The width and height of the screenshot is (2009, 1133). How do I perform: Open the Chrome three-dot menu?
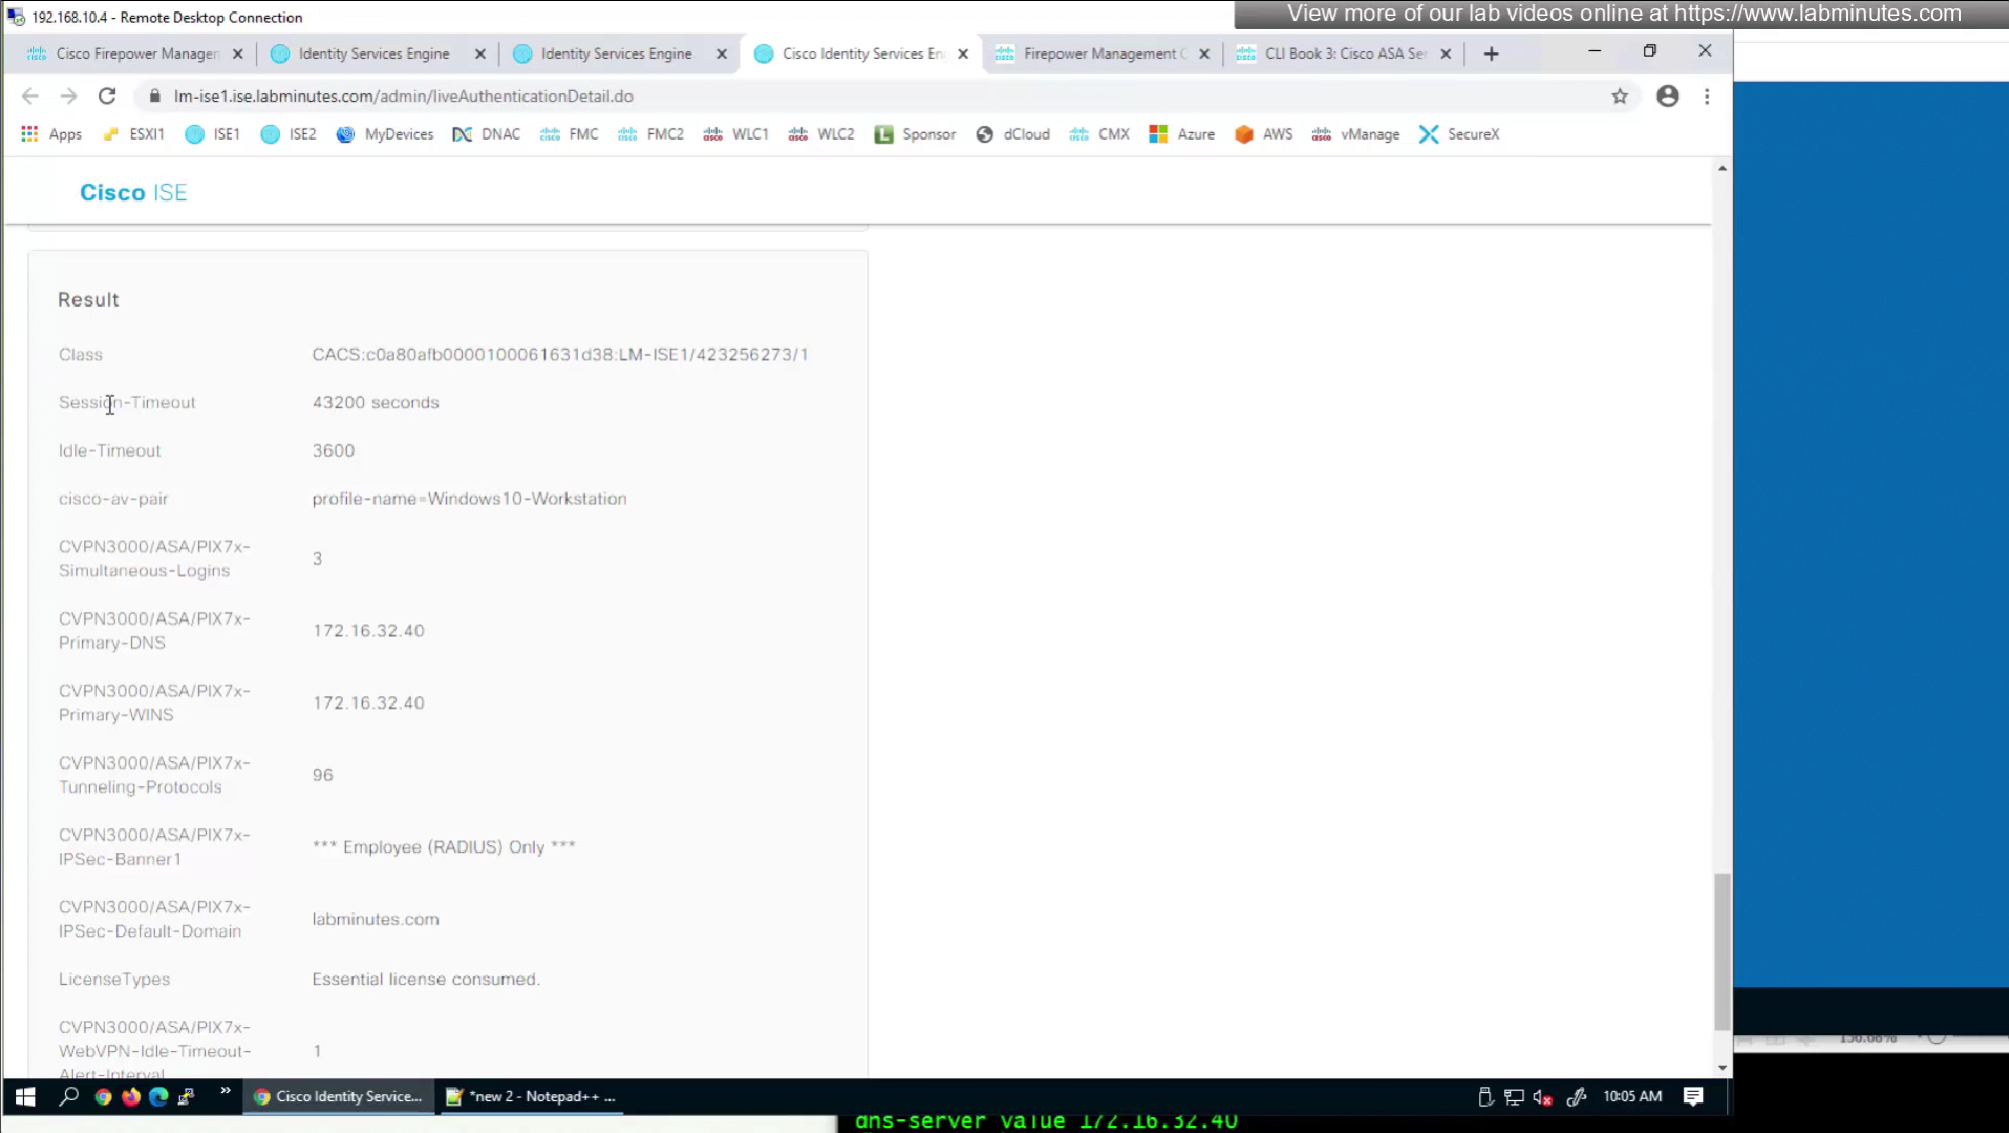(x=1706, y=96)
